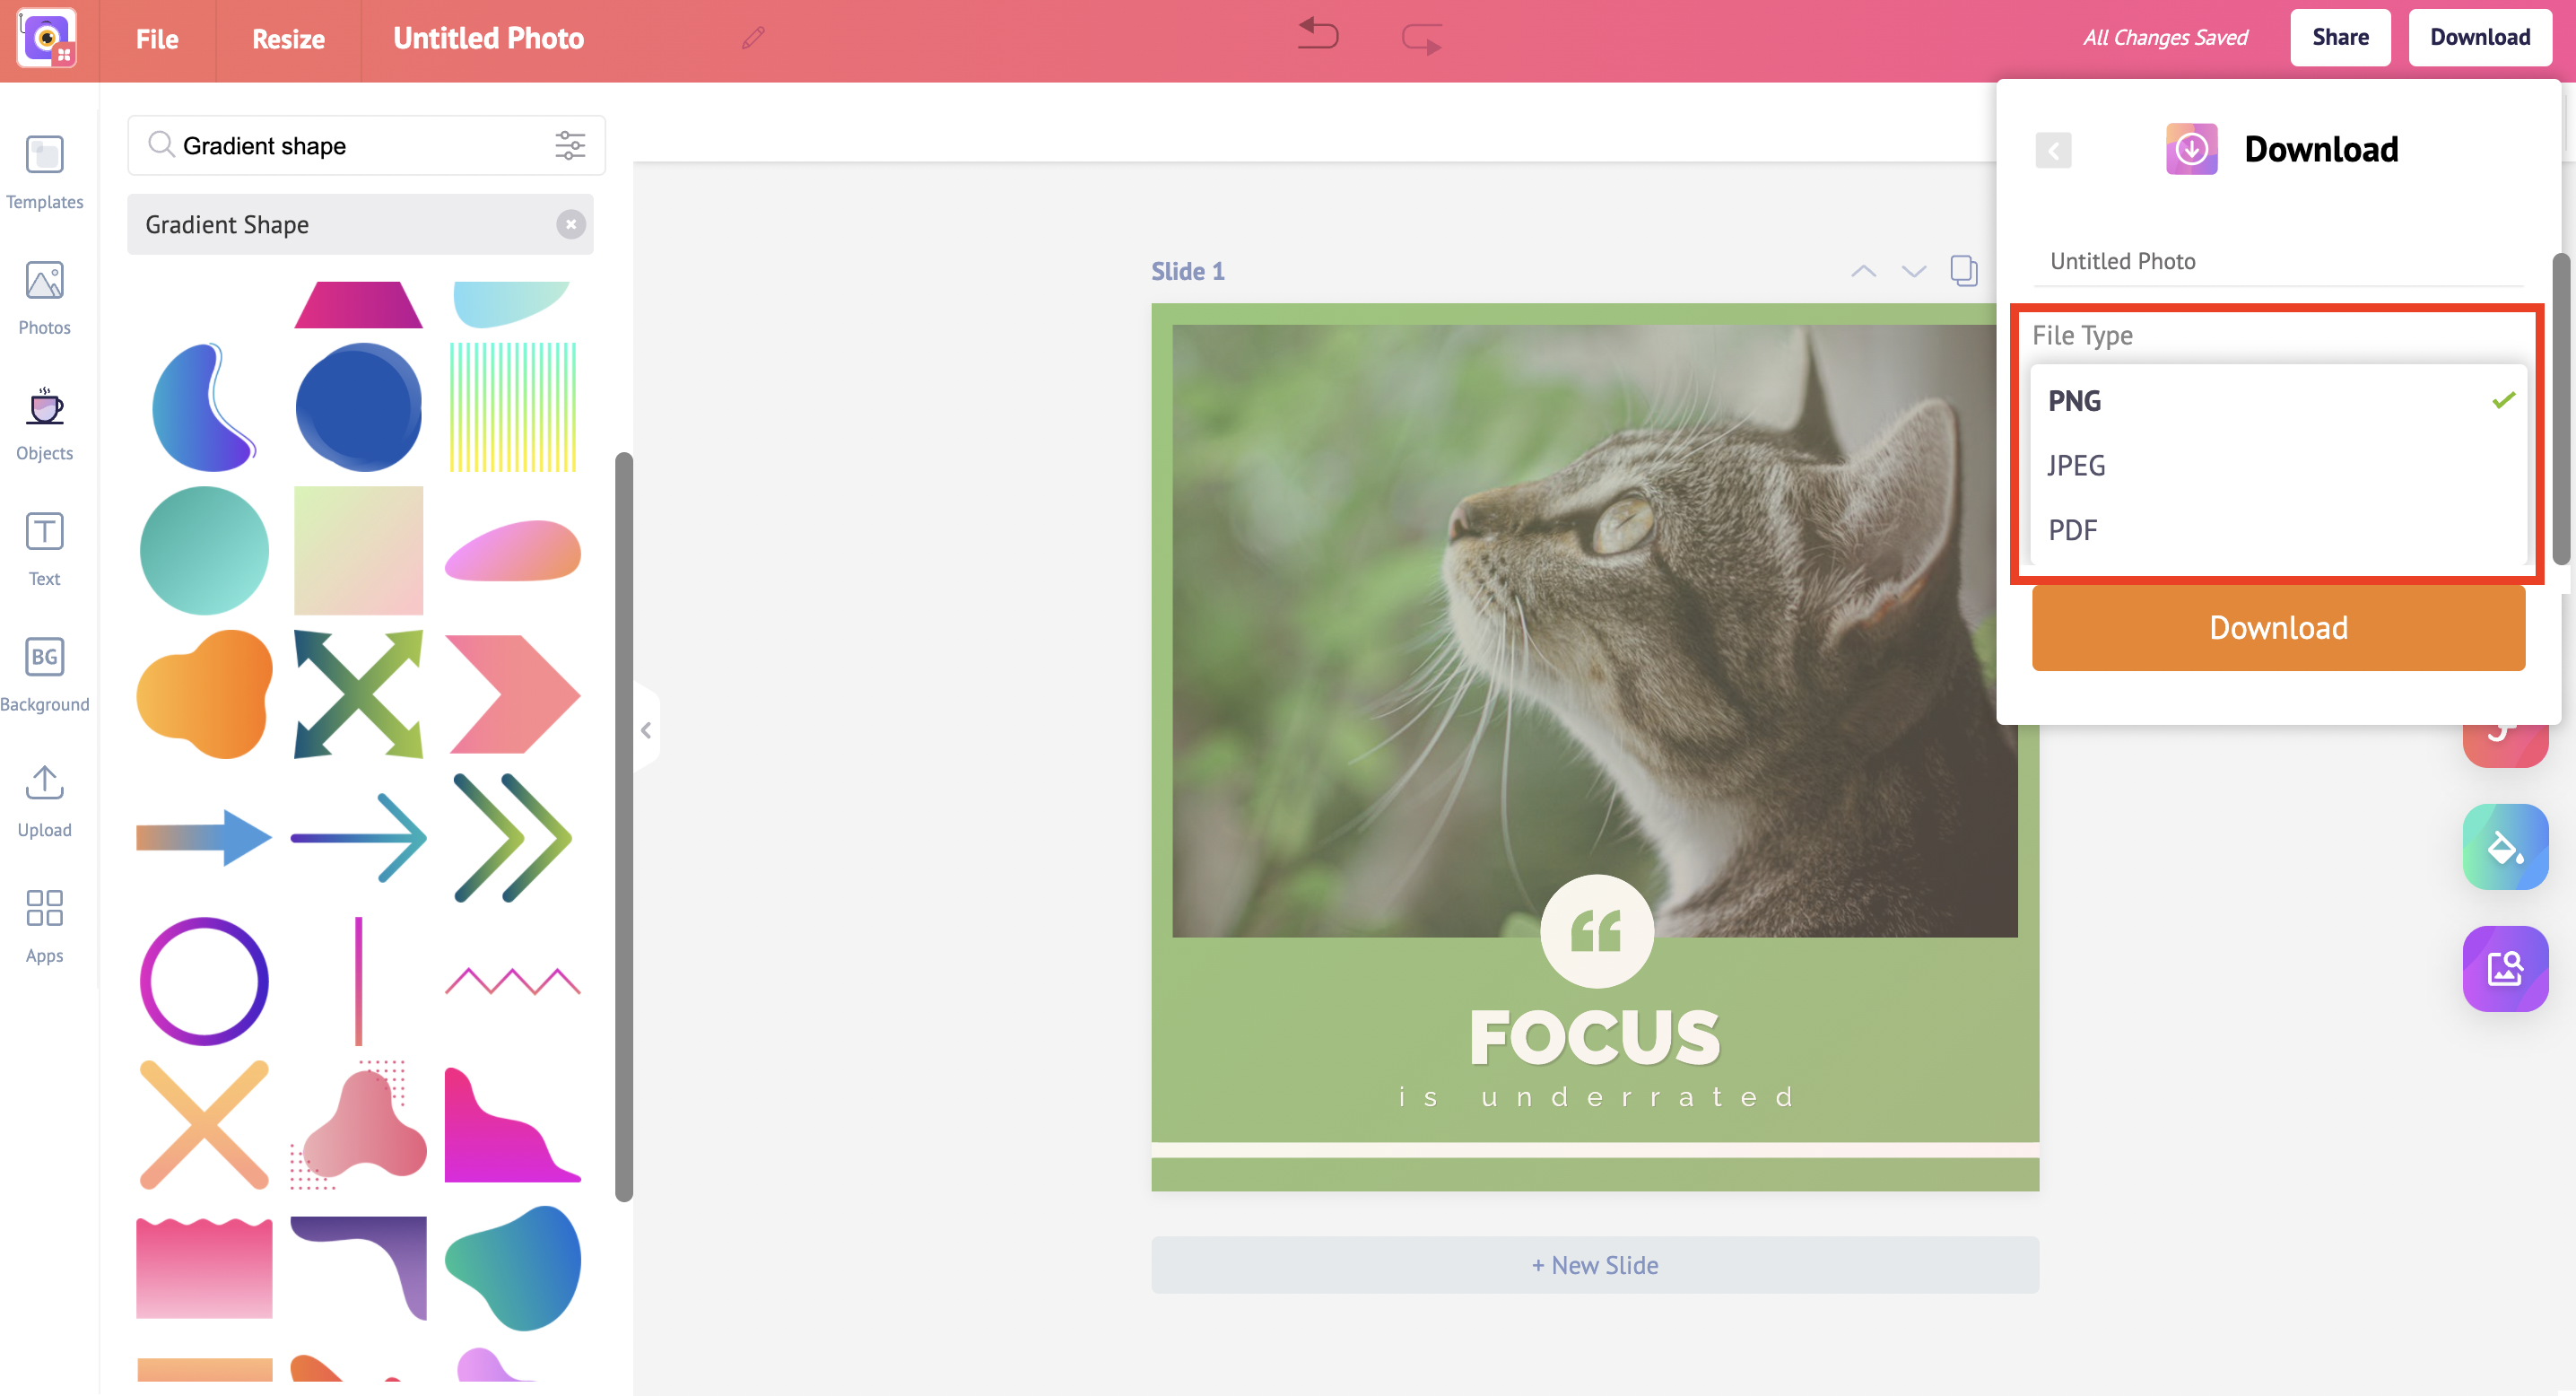Click the Resize menu item

pos(283,38)
